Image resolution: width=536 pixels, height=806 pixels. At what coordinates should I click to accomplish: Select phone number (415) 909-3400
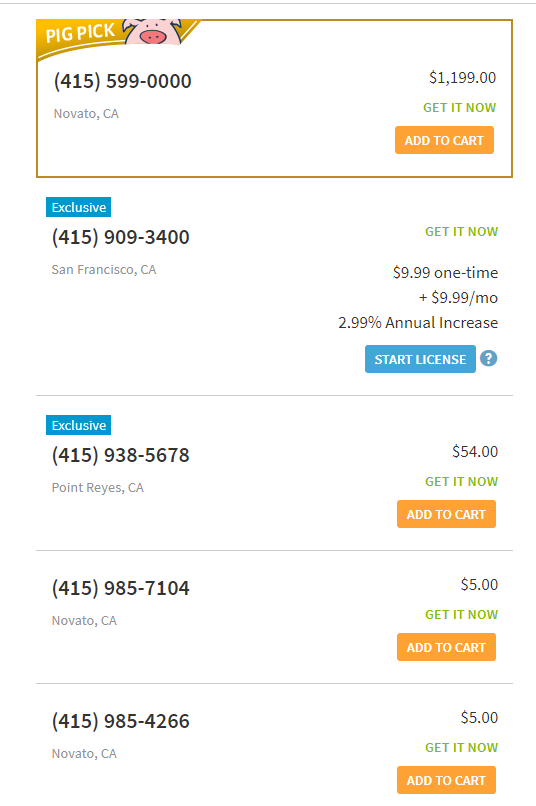(120, 237)
